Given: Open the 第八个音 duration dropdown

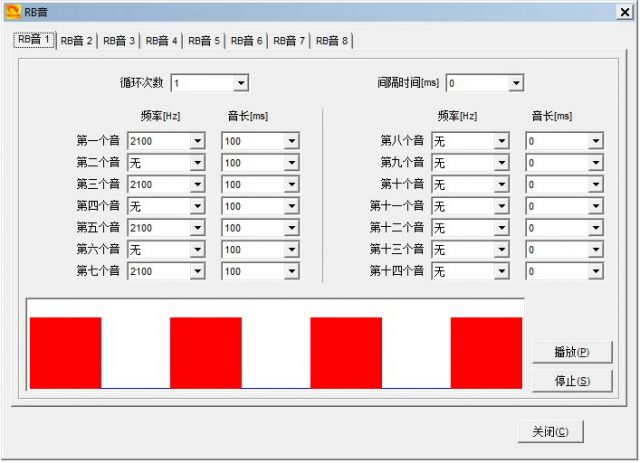Looking at the screenshot, I should click(596, 141).
